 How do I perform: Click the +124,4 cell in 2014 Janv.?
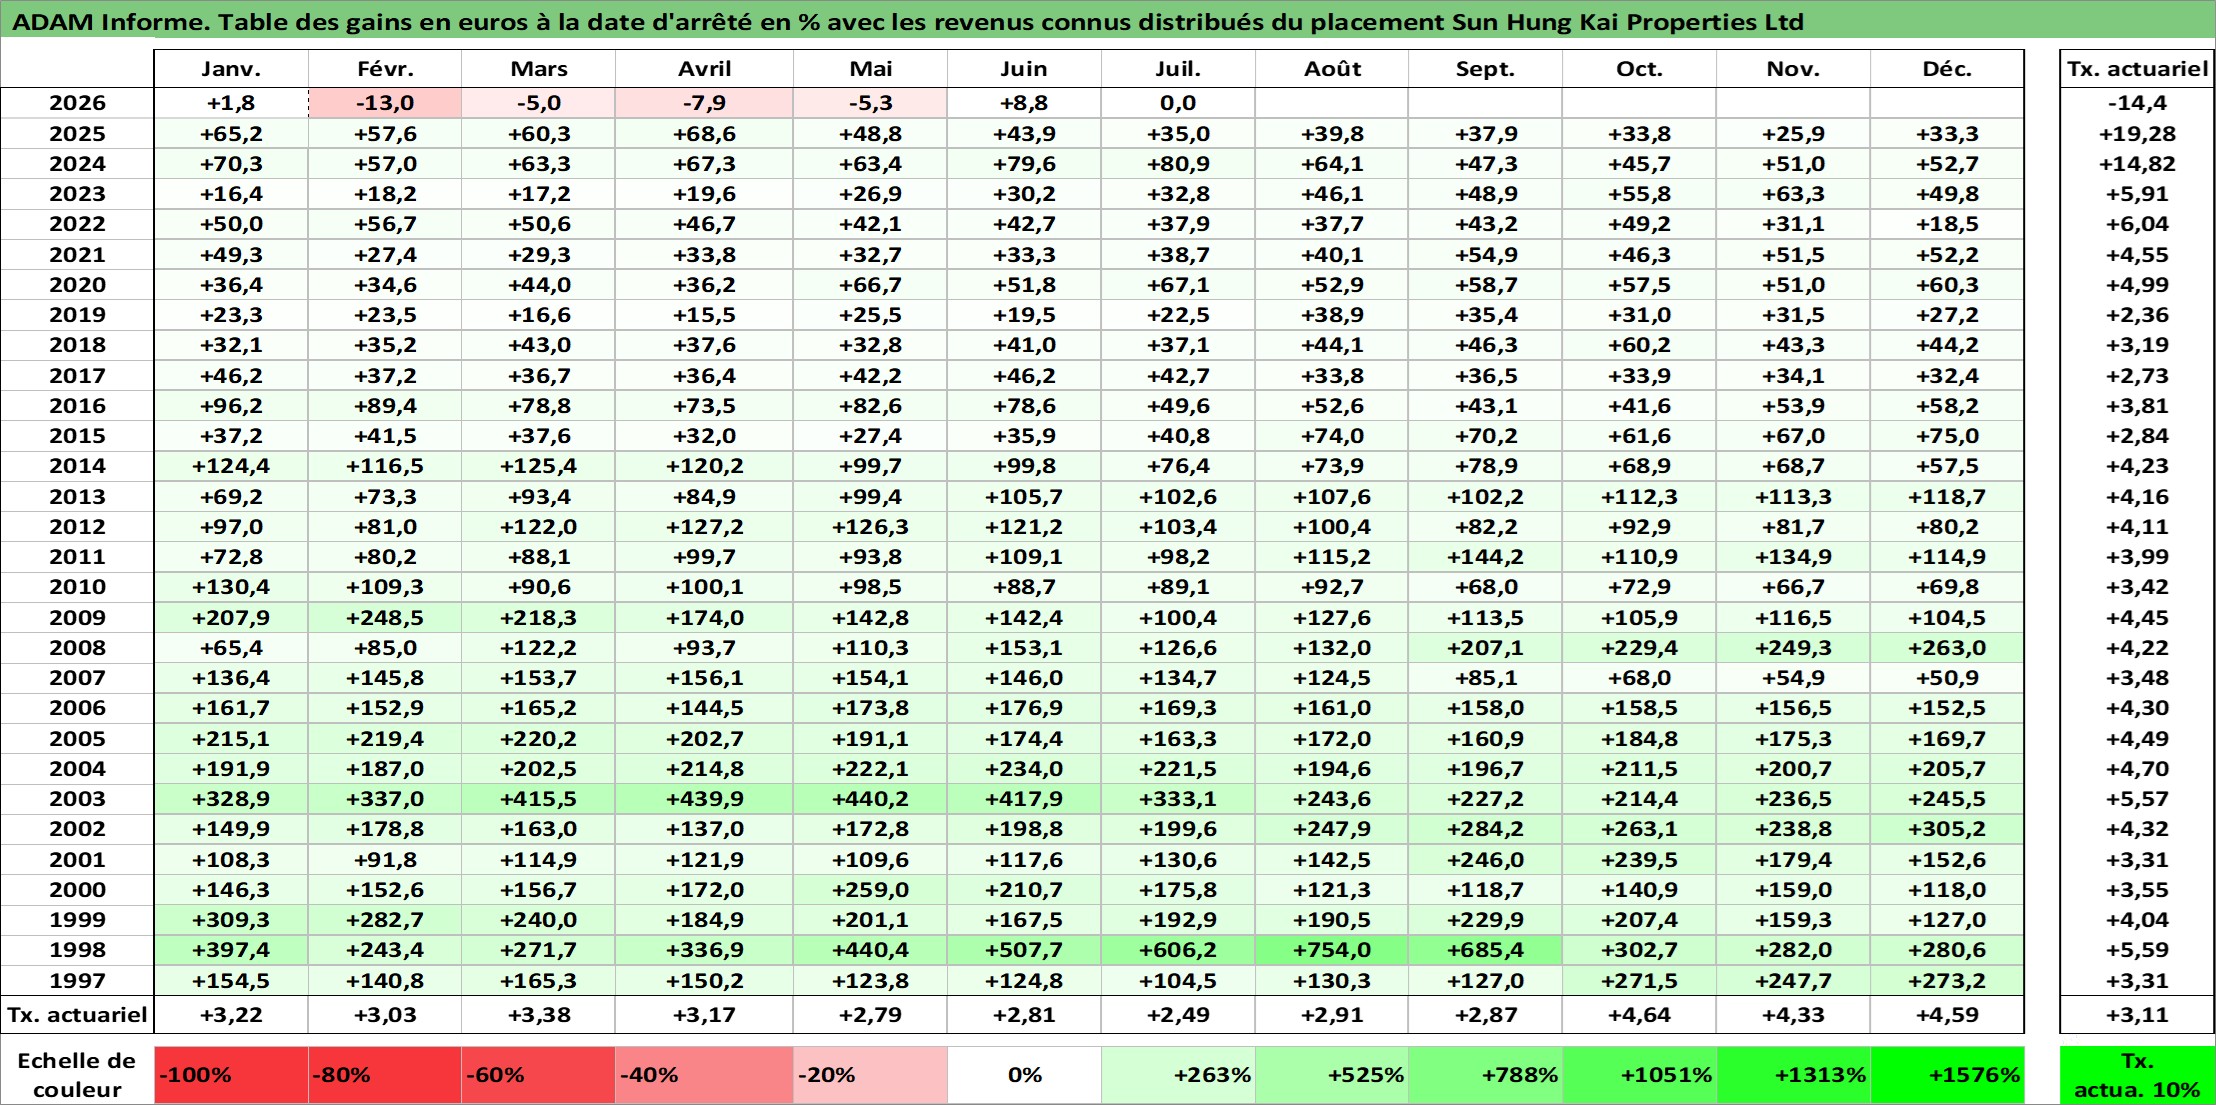click(x=231, y=466)
